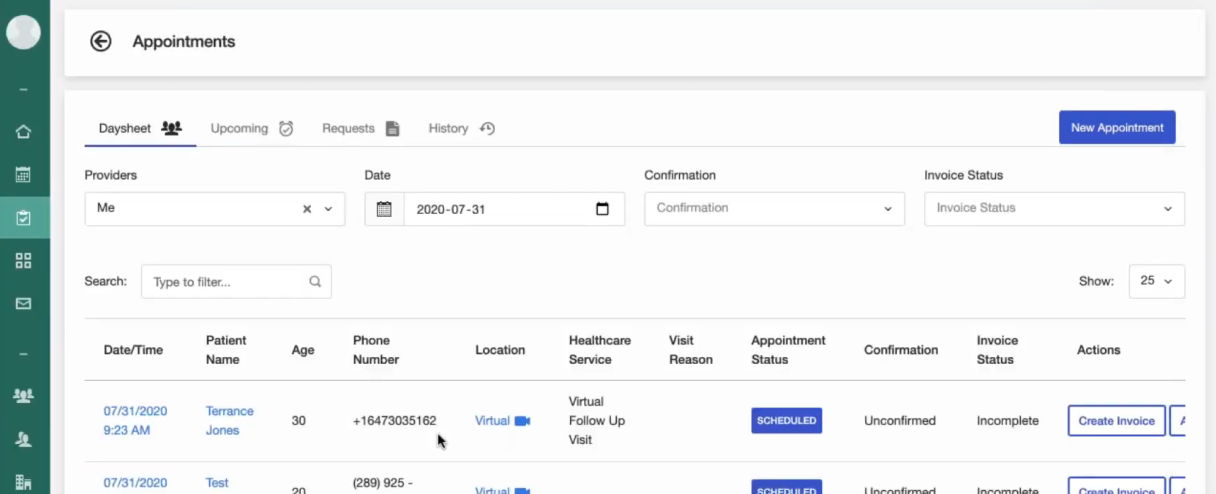
Task: Go to Home in the sidebar
Action: [x=24, y=132]
